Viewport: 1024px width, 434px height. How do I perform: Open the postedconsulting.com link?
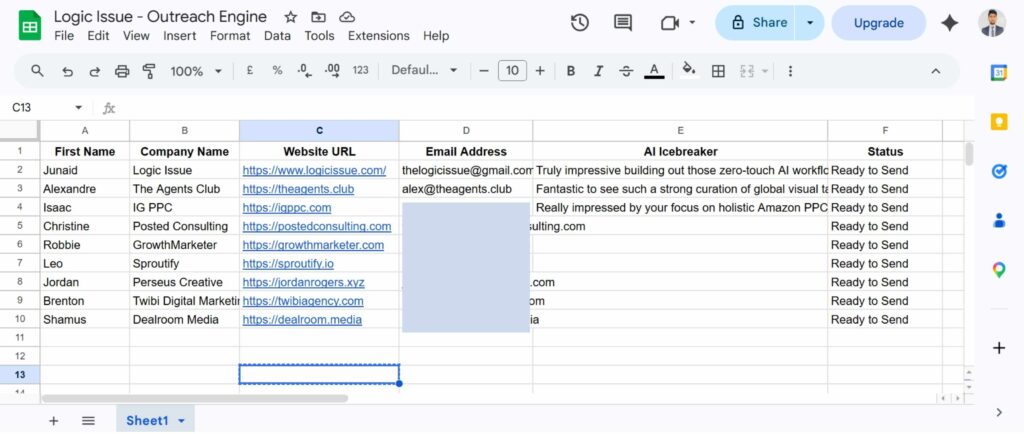(x=317, y=226)
